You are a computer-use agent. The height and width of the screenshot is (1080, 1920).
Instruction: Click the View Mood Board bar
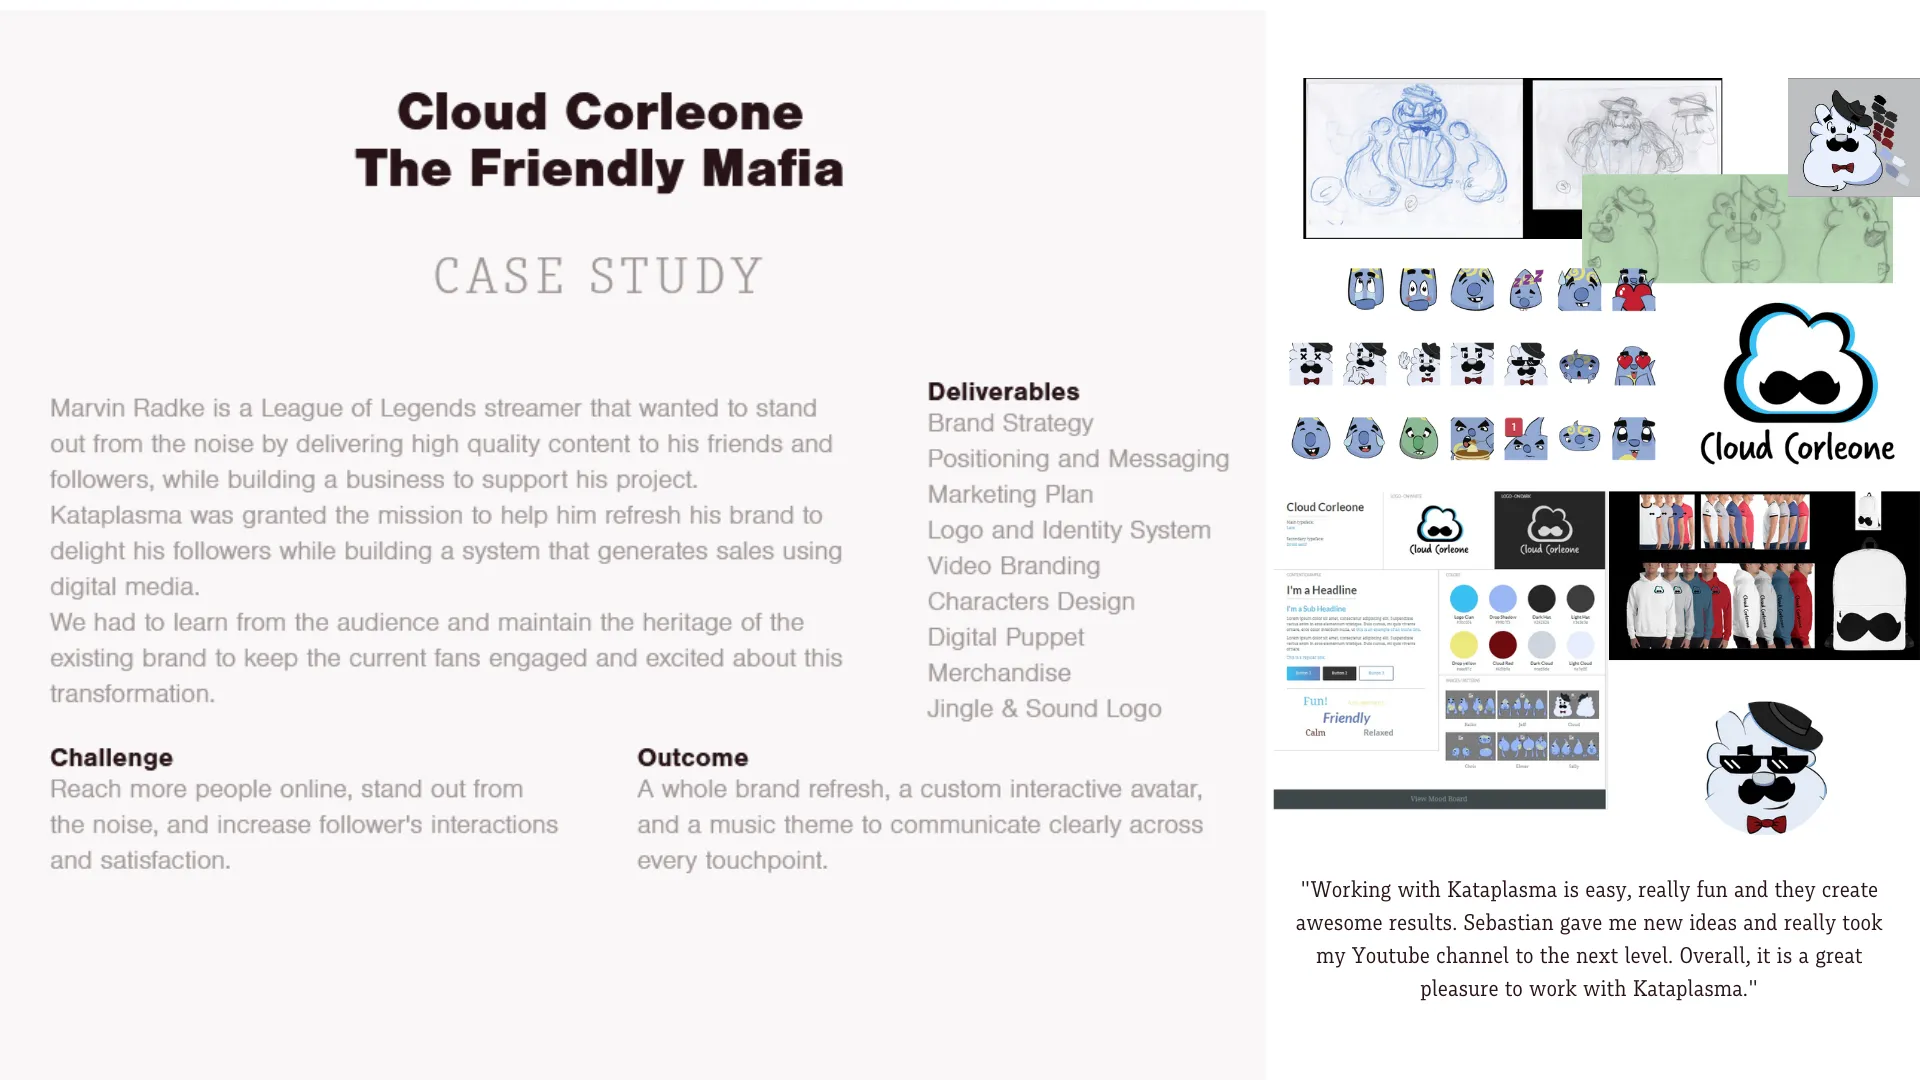[1439, 799]
